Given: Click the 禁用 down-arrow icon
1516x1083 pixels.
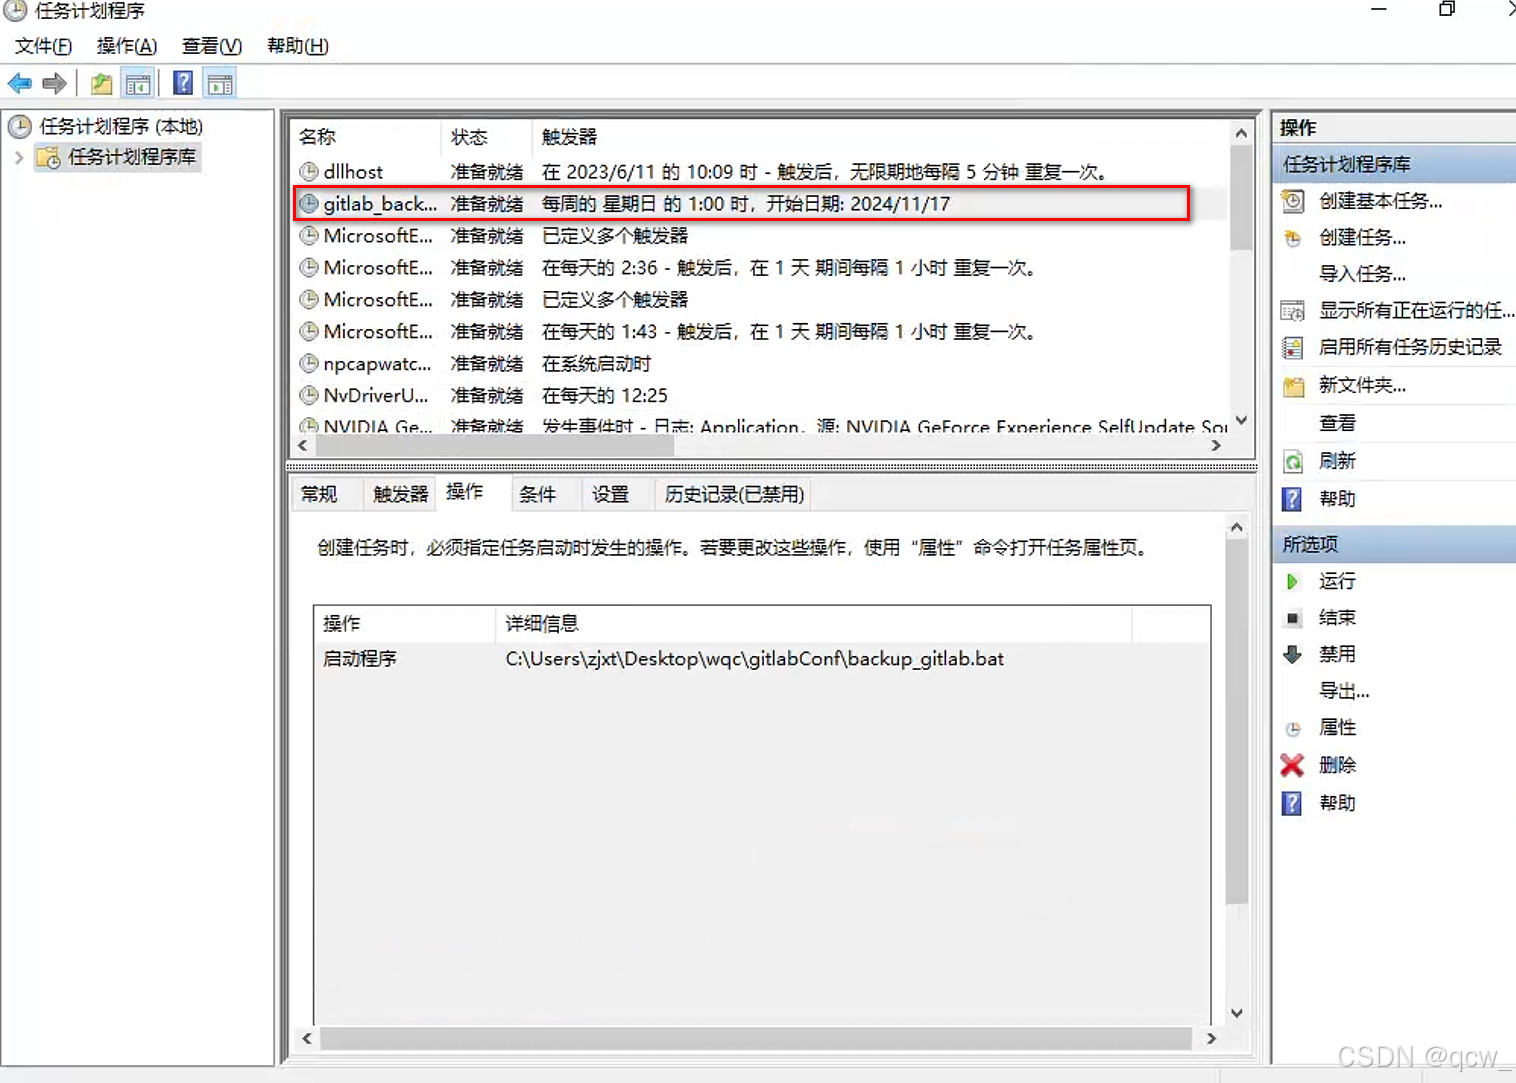Looking at the screenshot, I should (x=1292, y=655).
